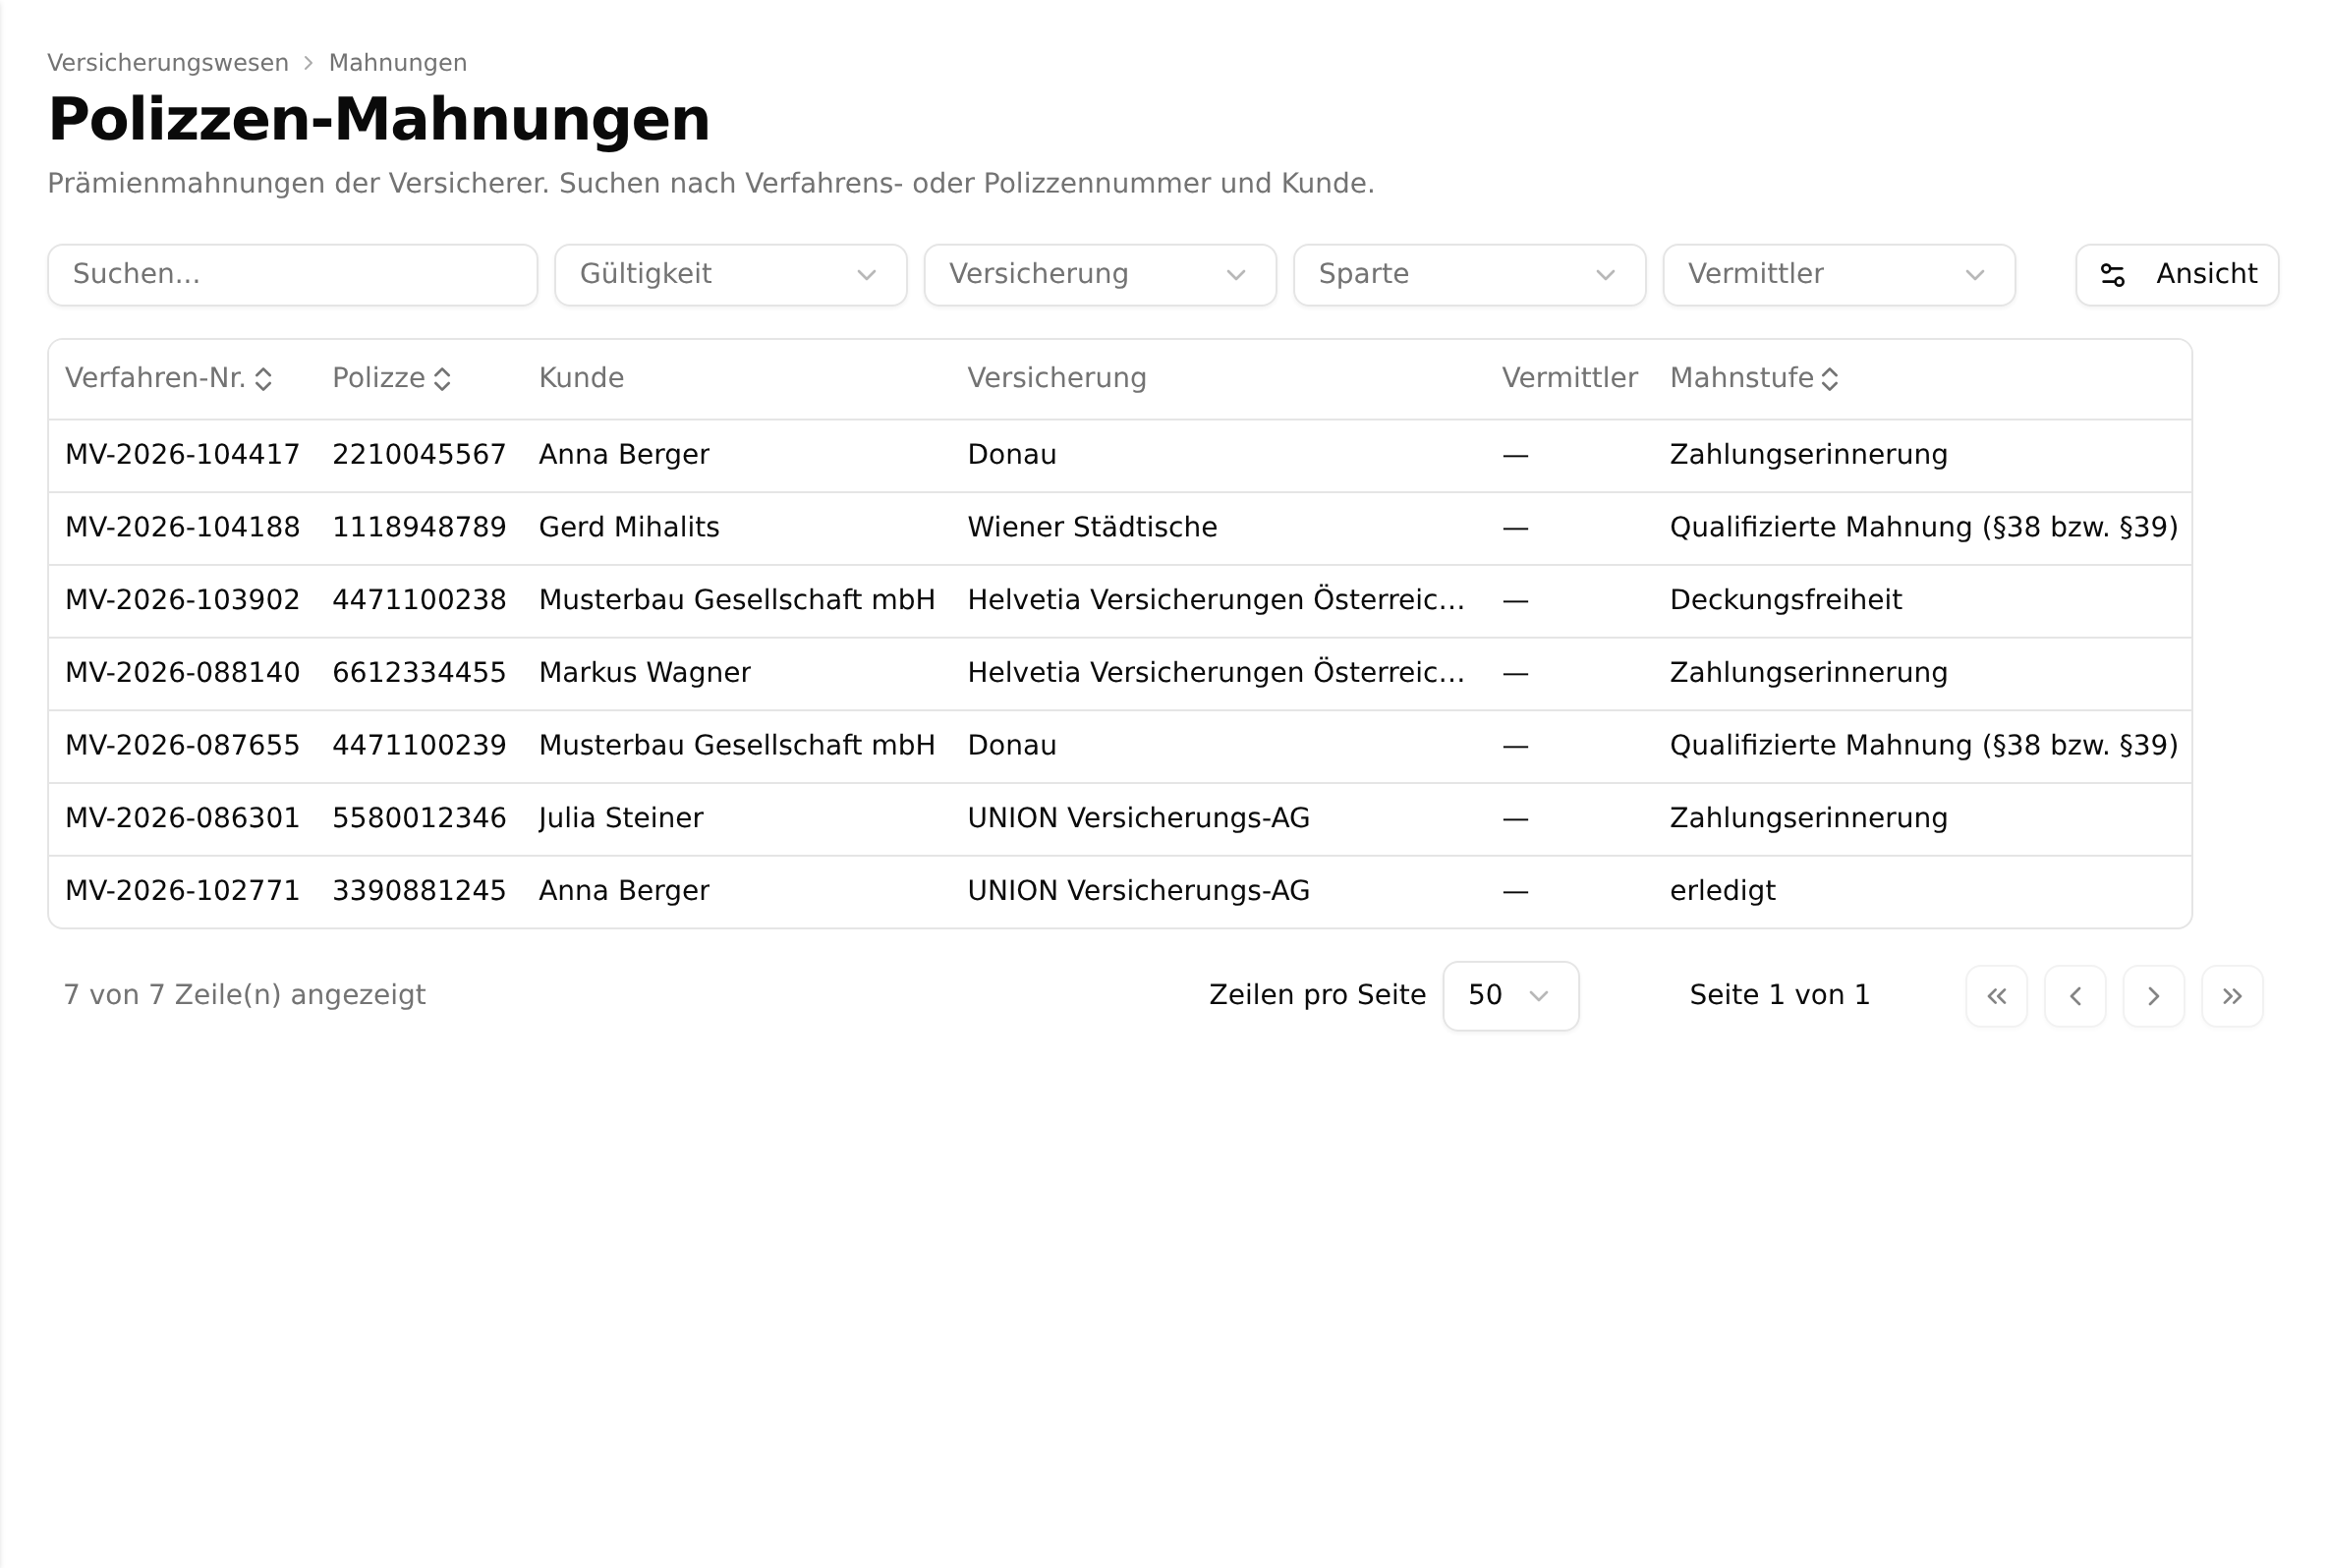Viewport: 2327px width, 1568px height.
Task: Click the Kunde column header
Action: 581,379
